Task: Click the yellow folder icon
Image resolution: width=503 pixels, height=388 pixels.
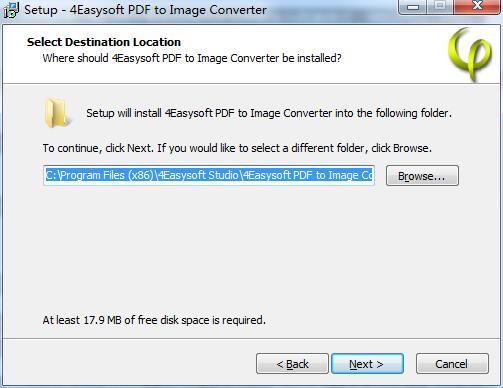Action: (57, 113)
